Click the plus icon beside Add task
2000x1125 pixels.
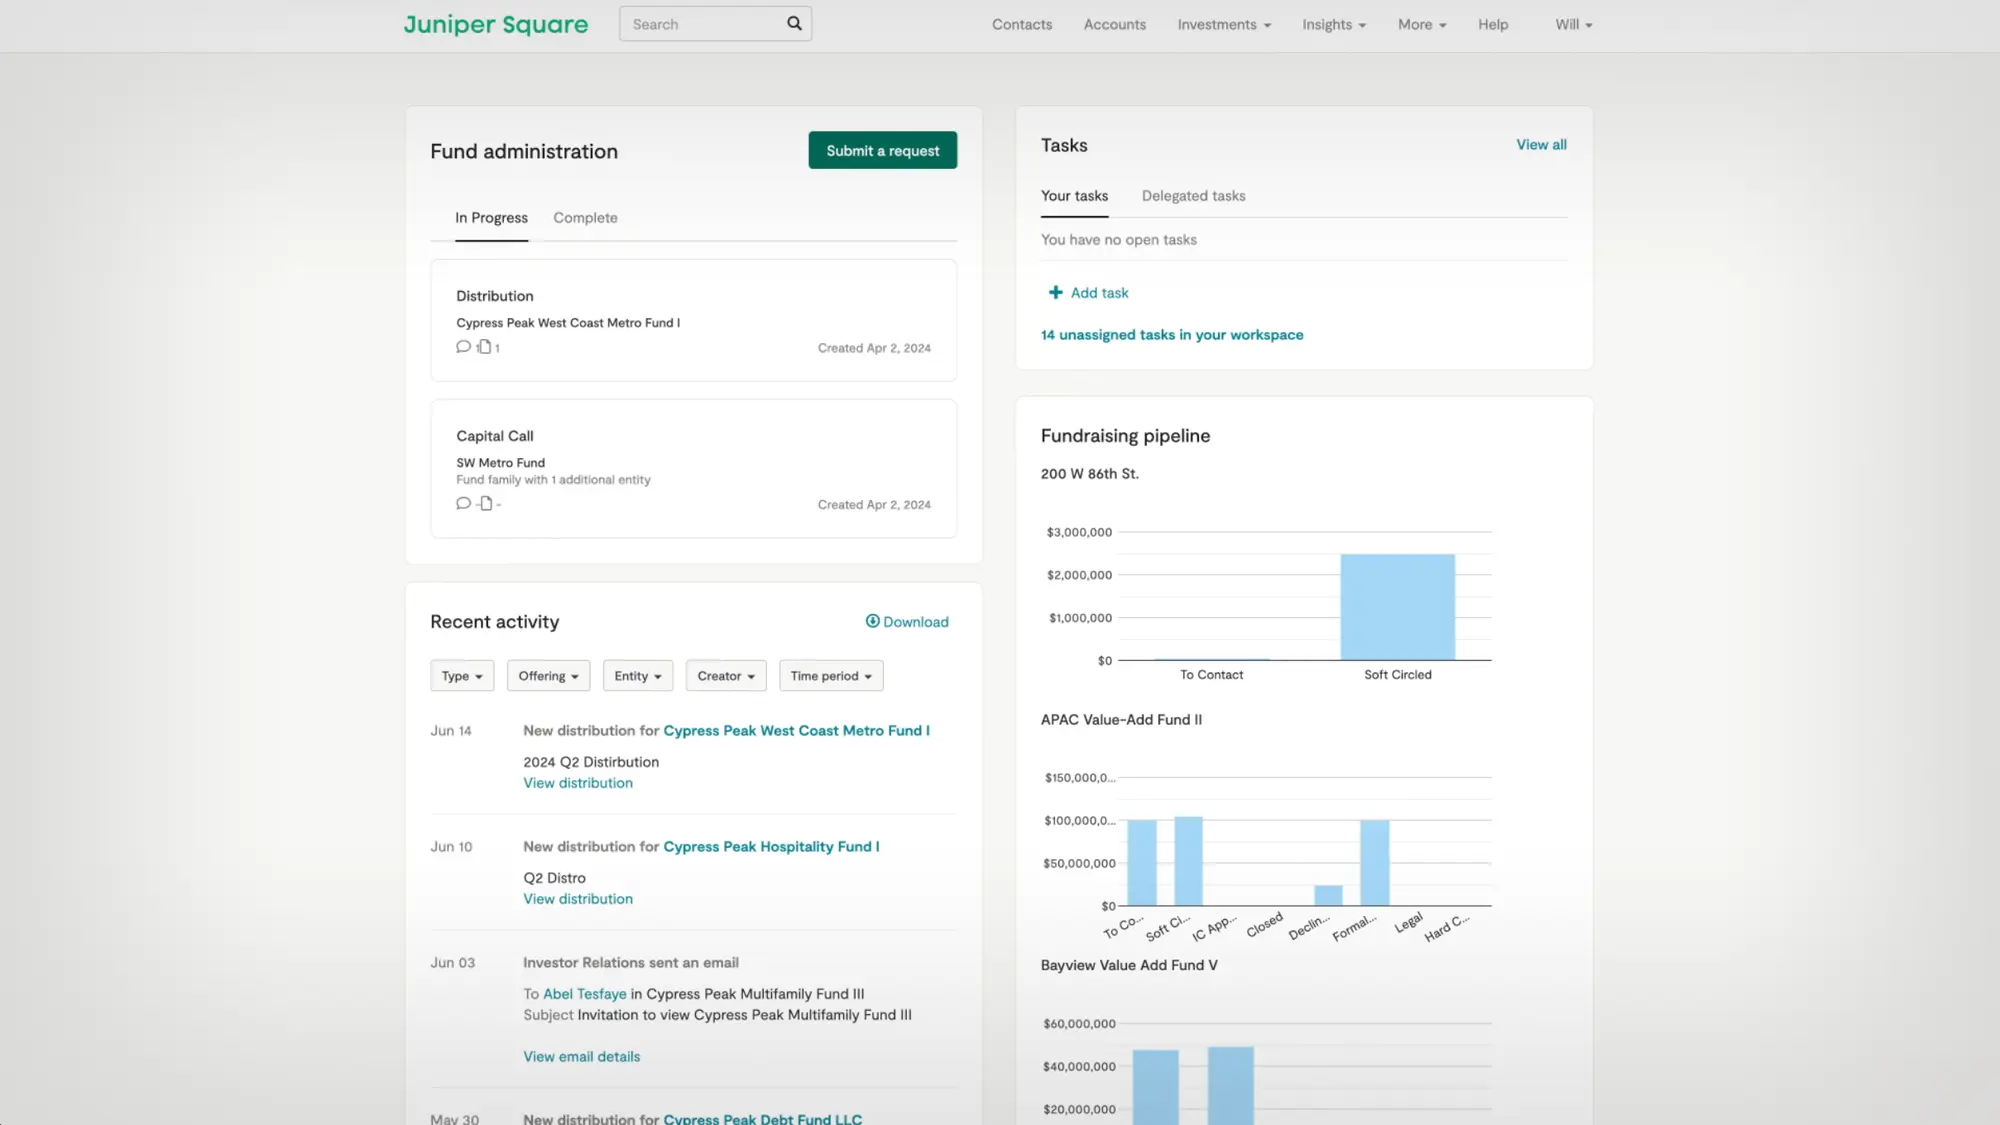point(1055,292)
